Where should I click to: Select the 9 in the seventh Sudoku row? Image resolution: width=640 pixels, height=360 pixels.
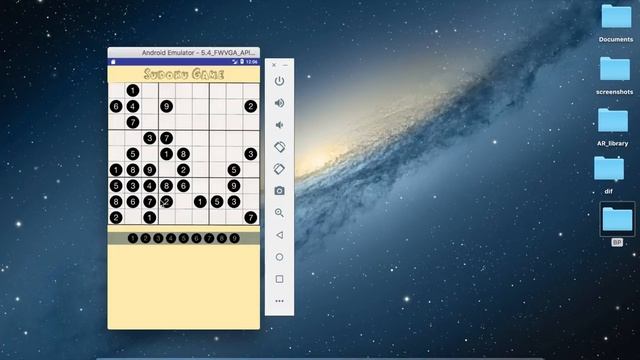[x=234, y=186]
